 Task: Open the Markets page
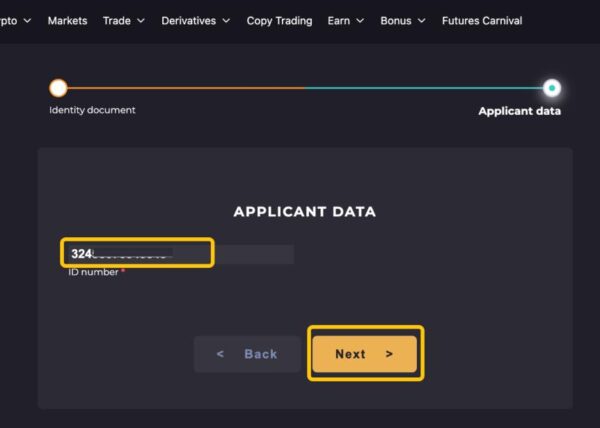click(x=67, y=21)
